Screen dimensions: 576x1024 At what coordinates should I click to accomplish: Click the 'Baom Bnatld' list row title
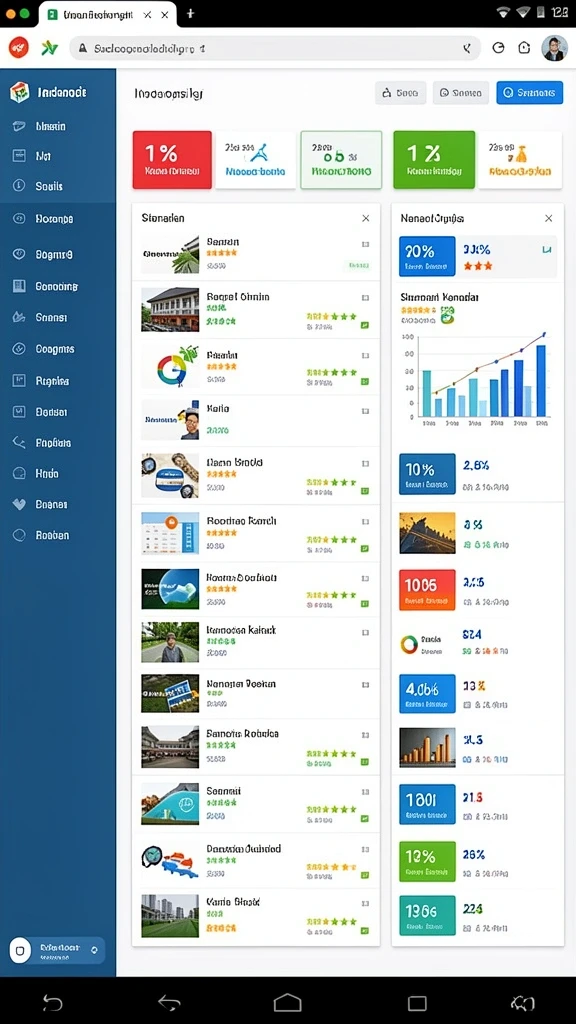click(x=234, y=462)
